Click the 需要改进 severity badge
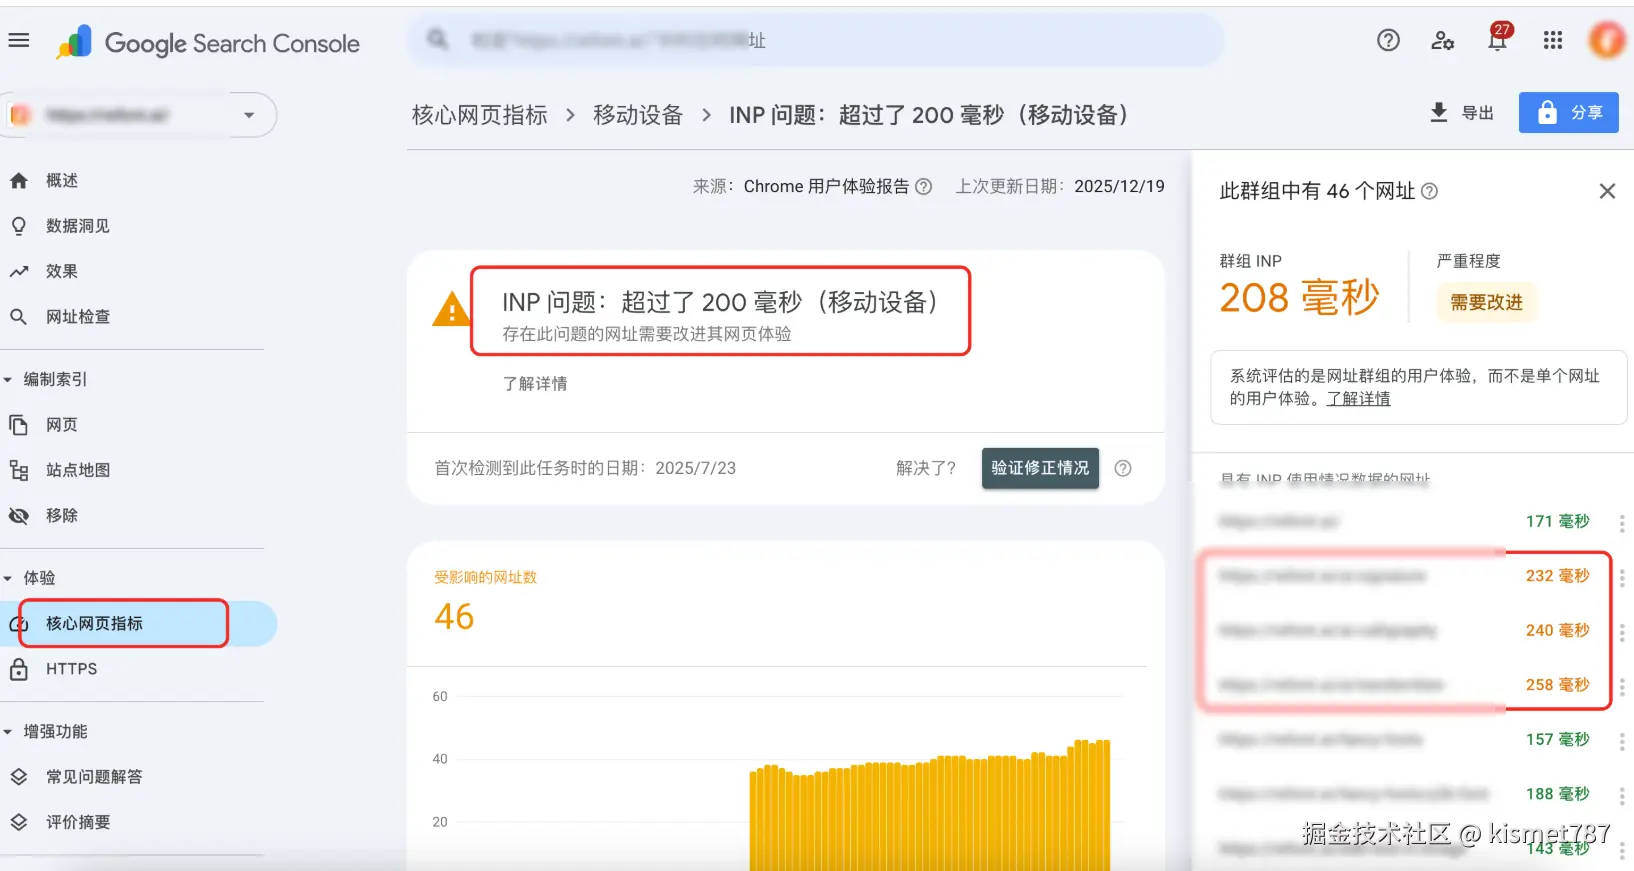Screen dimensions: 1634x871 click(x=1486, y=302)
